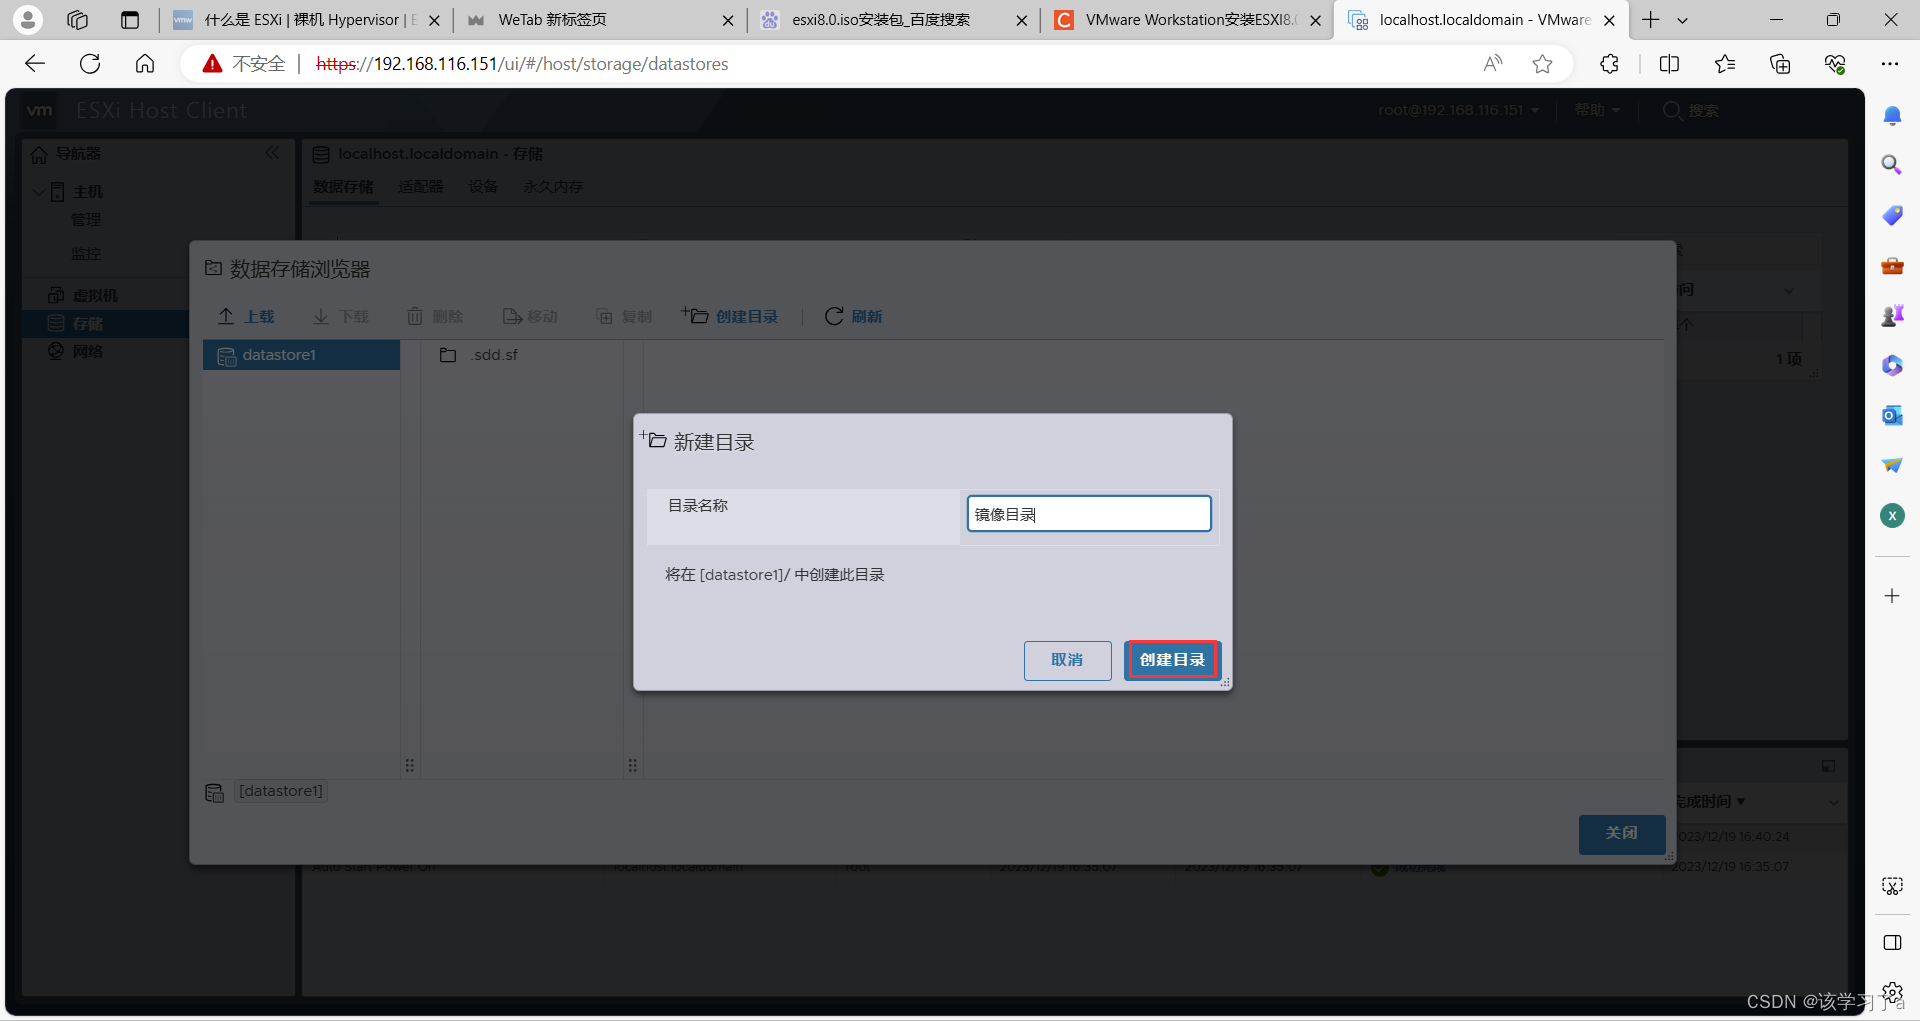Select the .sdd.sf folder
1920x1021 pixels.
pos(480,355)
